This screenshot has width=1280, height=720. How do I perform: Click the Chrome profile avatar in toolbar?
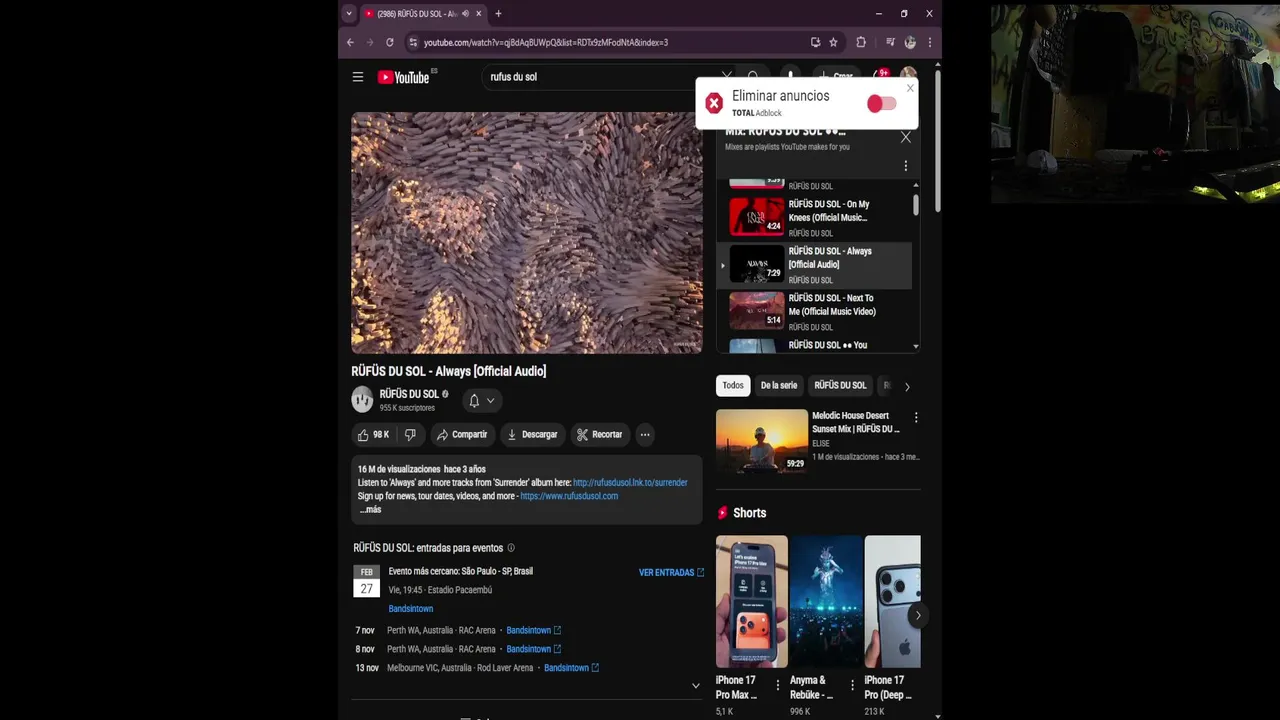pos(910,42)
